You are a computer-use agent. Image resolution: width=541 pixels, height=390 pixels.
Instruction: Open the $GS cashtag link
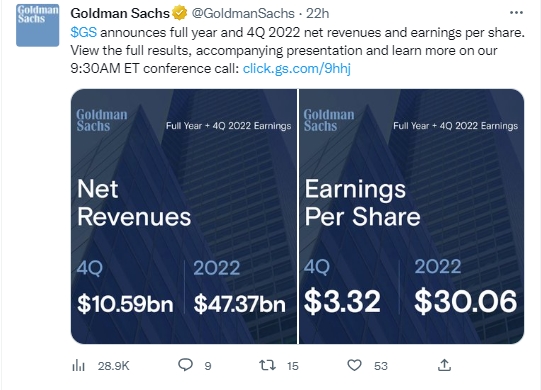coord(83,32)
